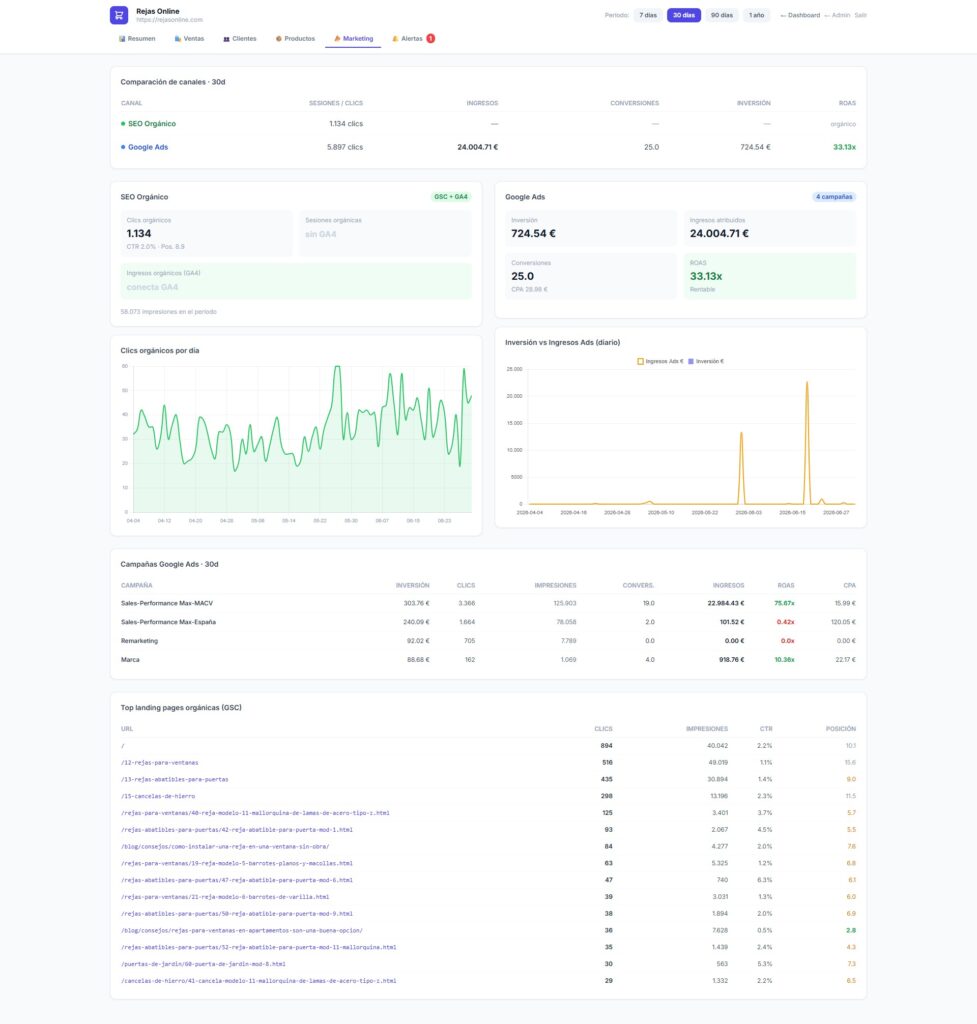Click Google Ads channel row label
This screenshot has height=1024, width=977.
pos(148,147)
